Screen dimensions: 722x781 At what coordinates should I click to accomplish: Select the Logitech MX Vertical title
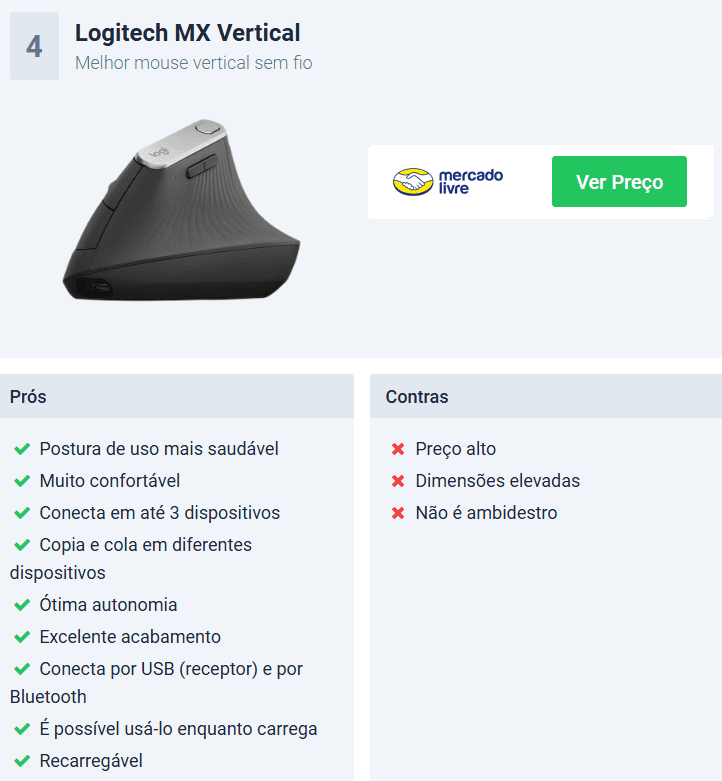tap(187, 33)
